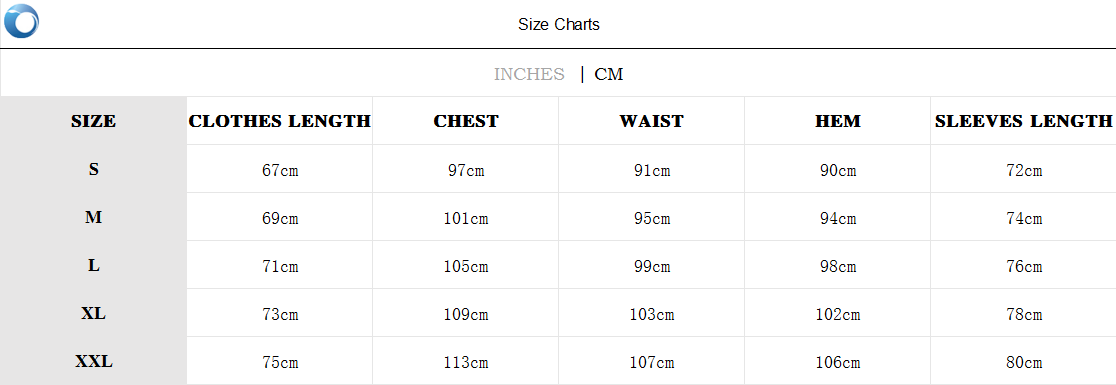Click the HEM column header
Viewport: 1116px width, 385px height.
pos(838,121)
